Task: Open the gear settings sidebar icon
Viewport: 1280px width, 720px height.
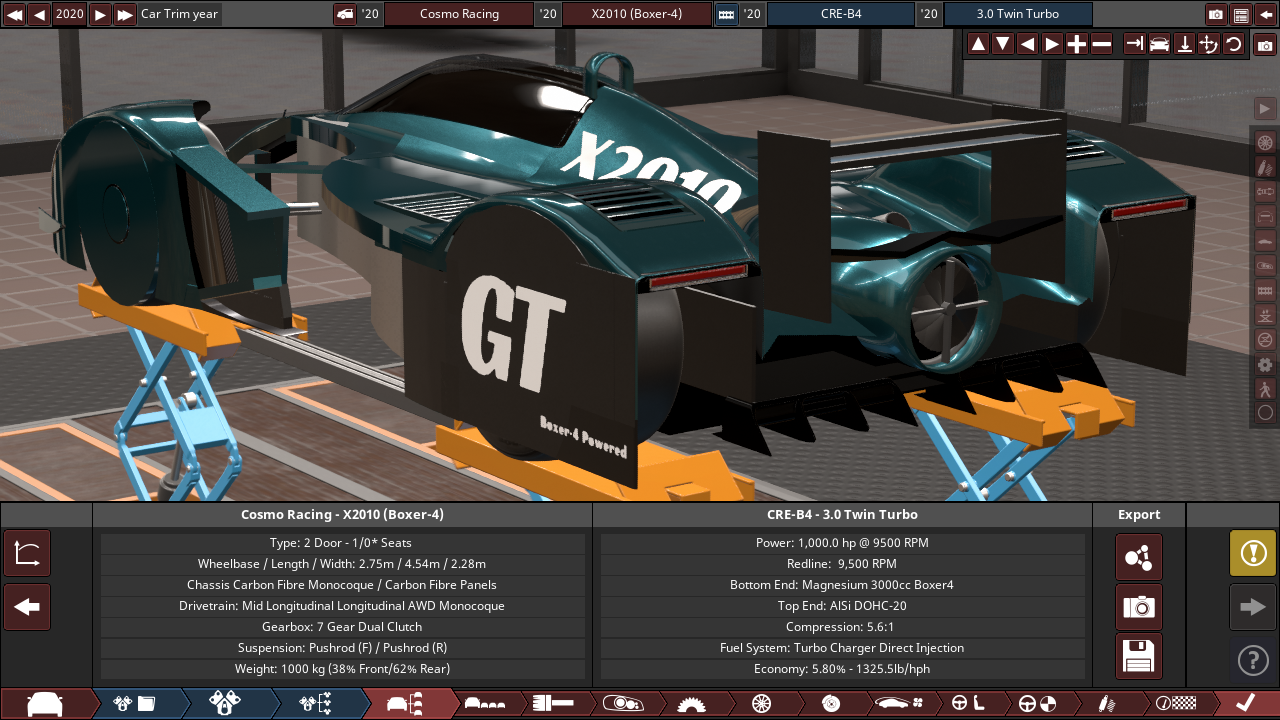Action: (x=1265, y=365)
